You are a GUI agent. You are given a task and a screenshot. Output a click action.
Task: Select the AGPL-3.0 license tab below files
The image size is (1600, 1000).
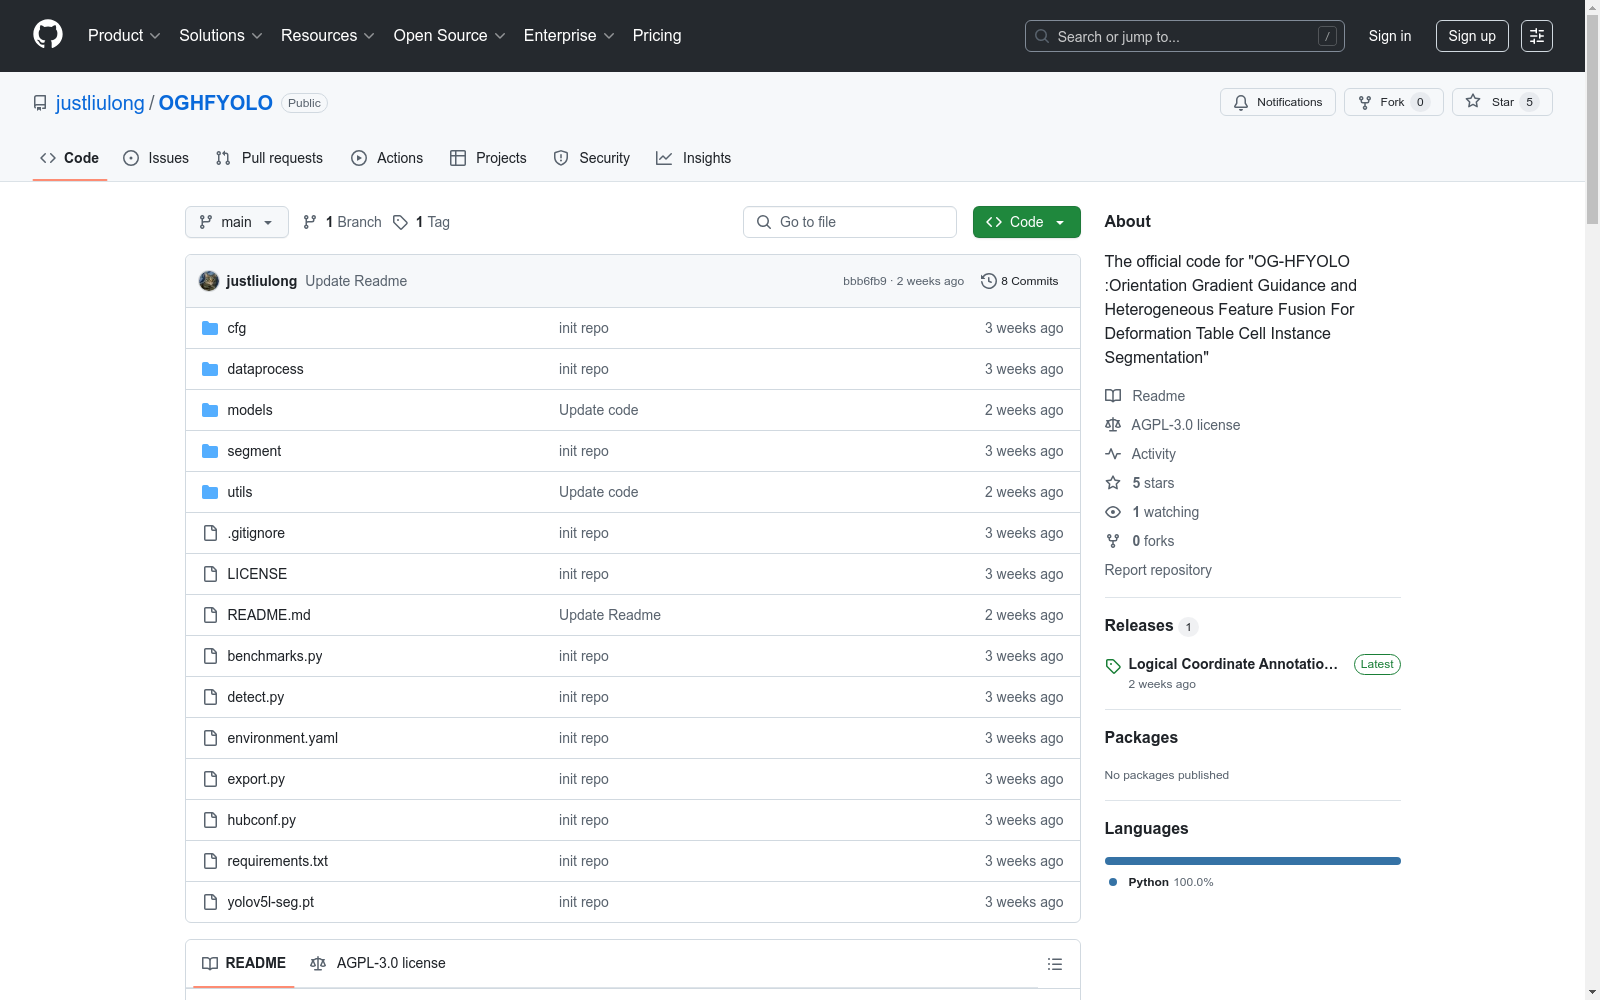[x=378, y=963]
